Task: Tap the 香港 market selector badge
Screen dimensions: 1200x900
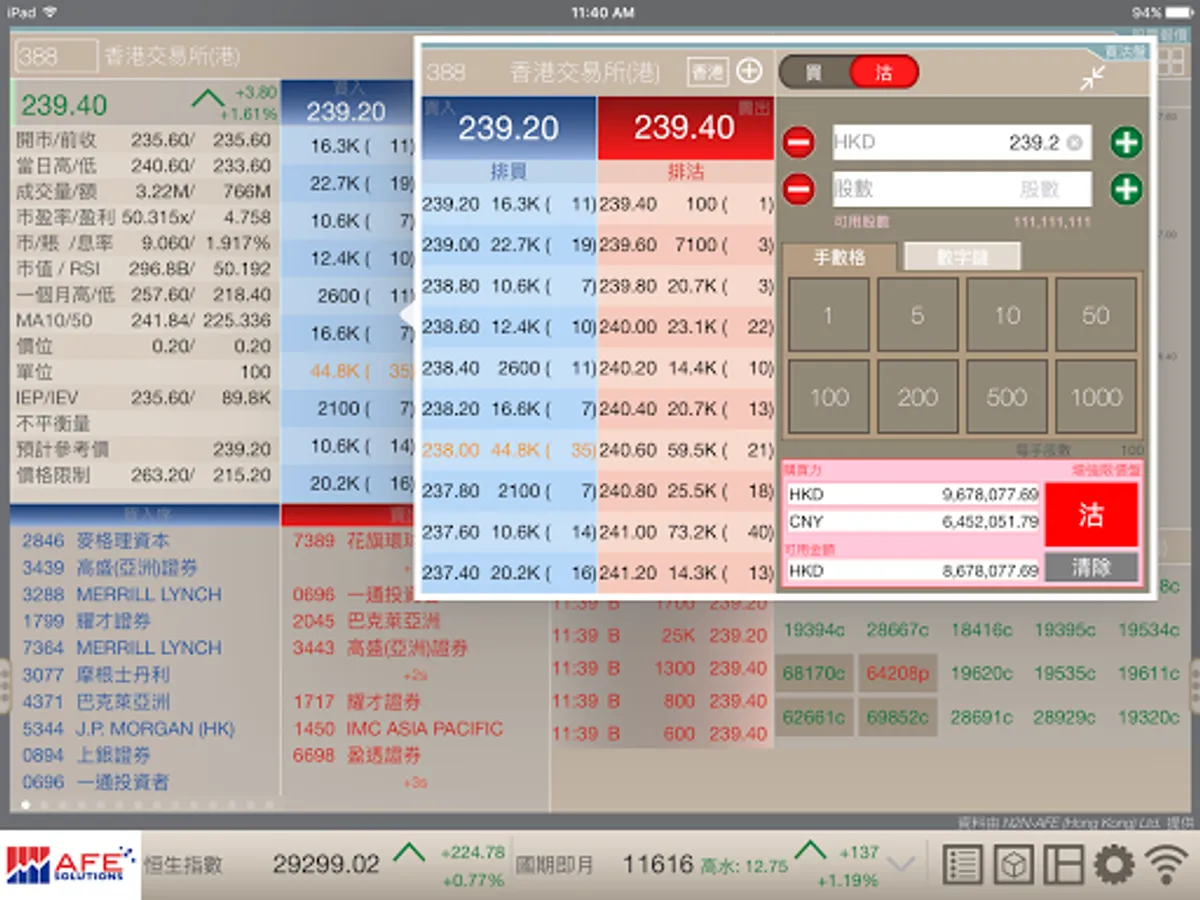Action: coord(708,72)
